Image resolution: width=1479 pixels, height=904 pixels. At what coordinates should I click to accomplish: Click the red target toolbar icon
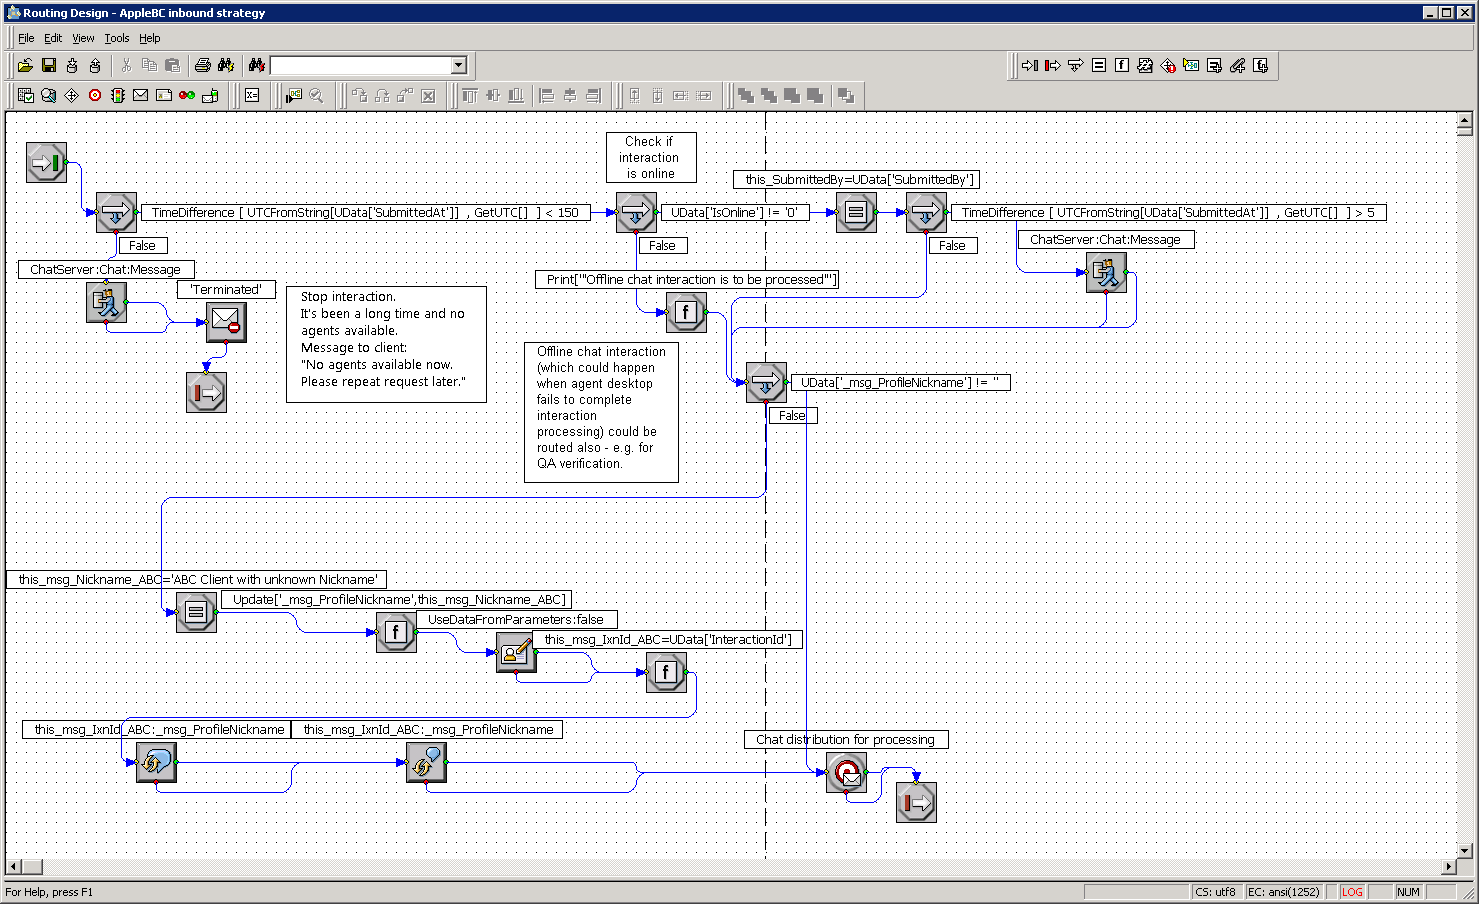click(x=95, y=96)
